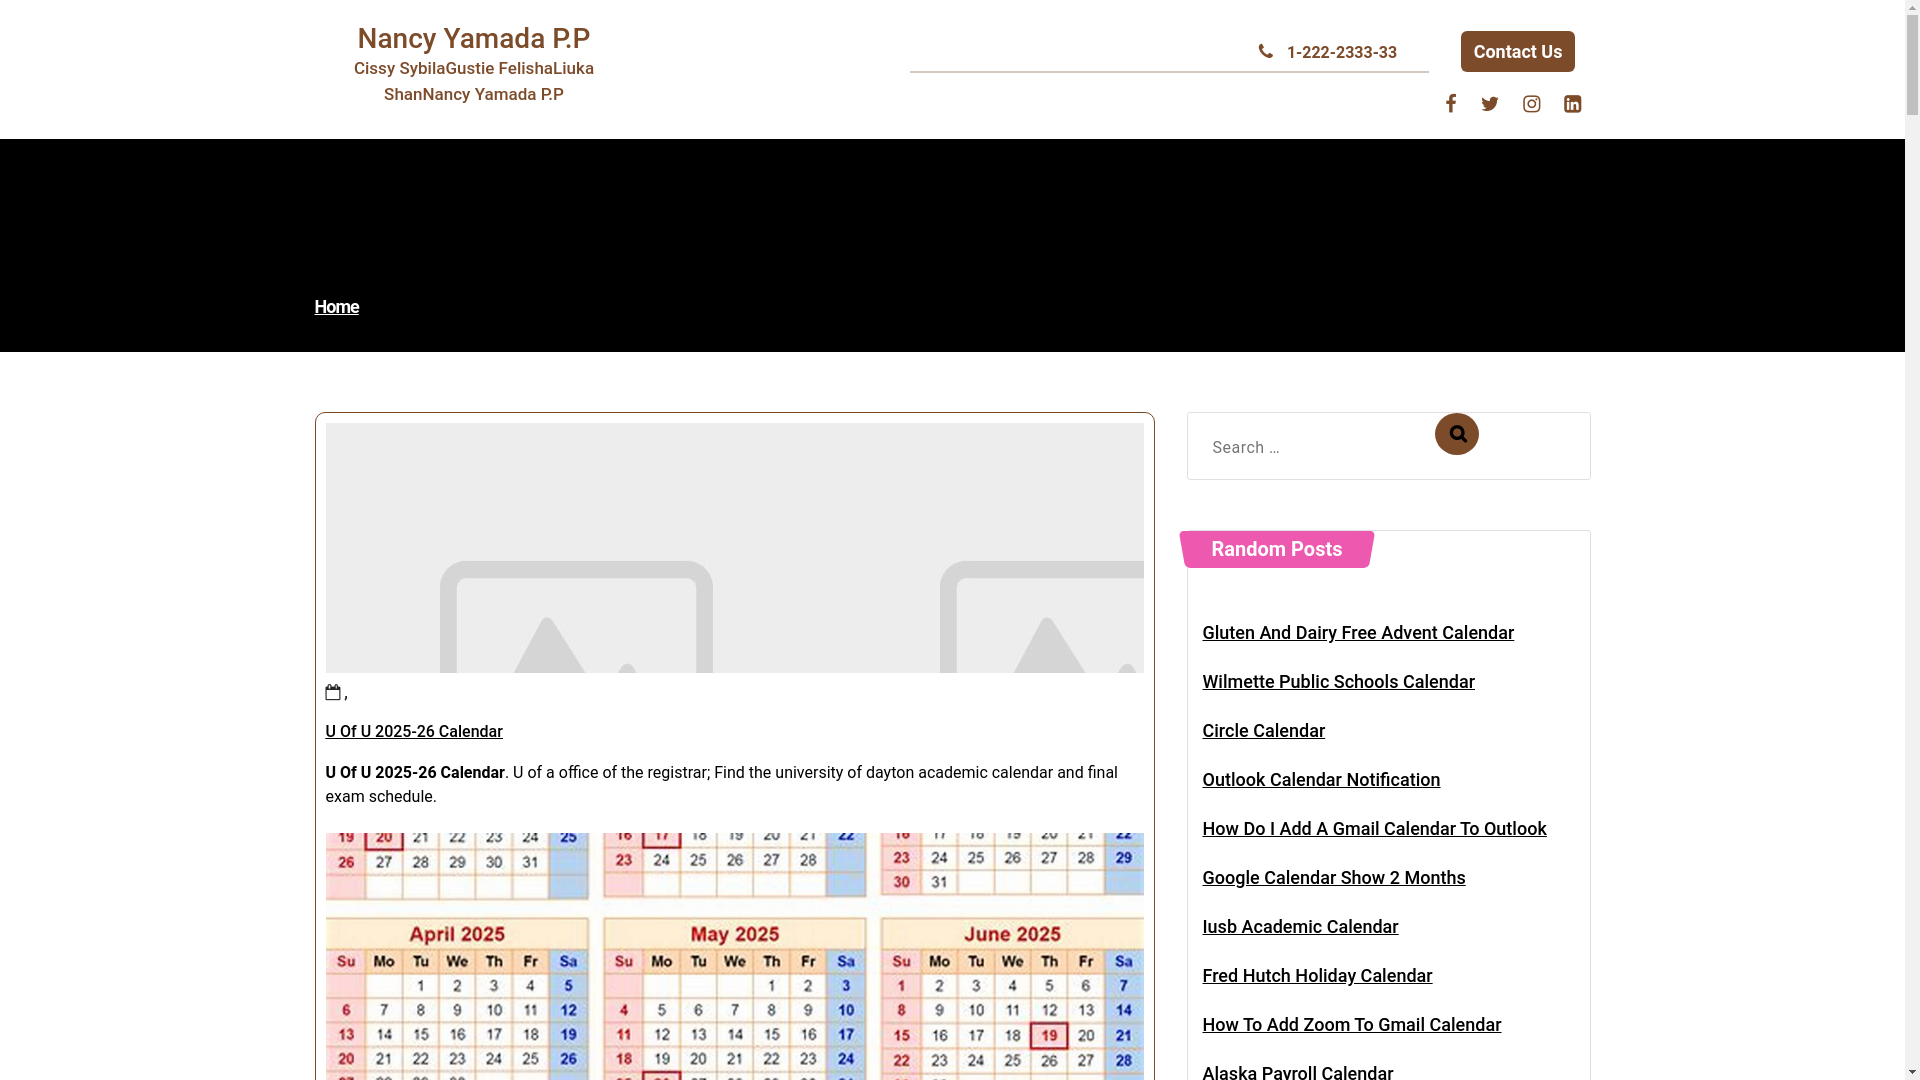Screen dimensions: 1920x1080
Task: Open Iusb Academic Calendar link
Action: point(1300,927)
